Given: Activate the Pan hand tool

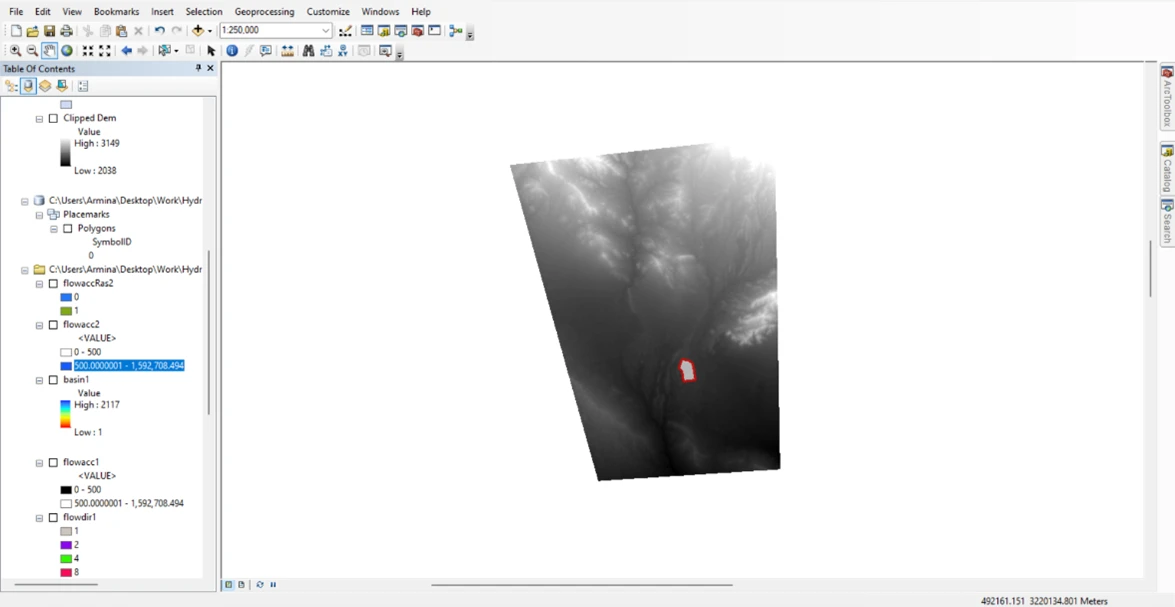Looking at the screenshot, I should point(49,50).
